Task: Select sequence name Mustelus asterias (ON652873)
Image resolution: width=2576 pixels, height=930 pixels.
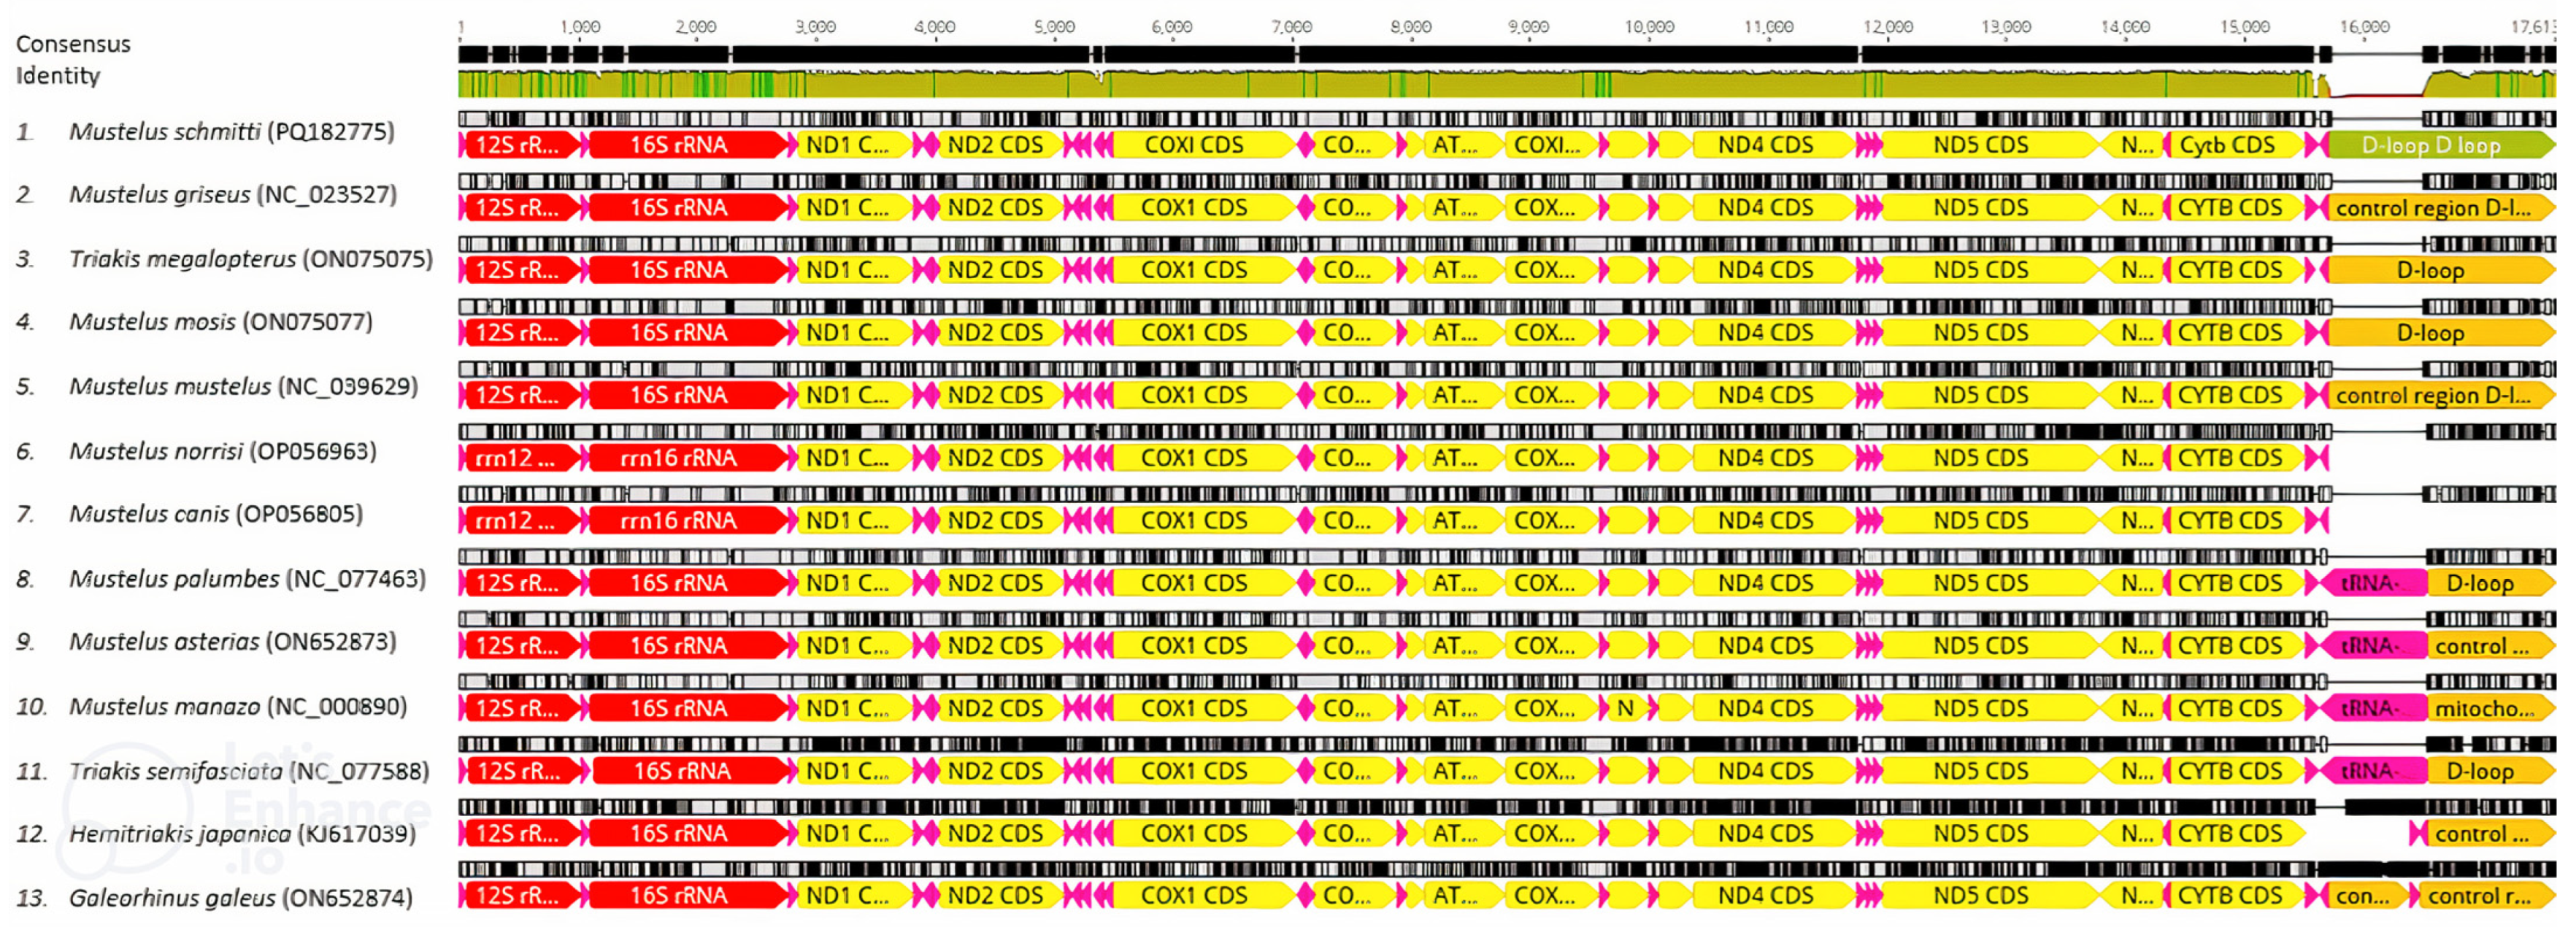Action: pos(232,642)
